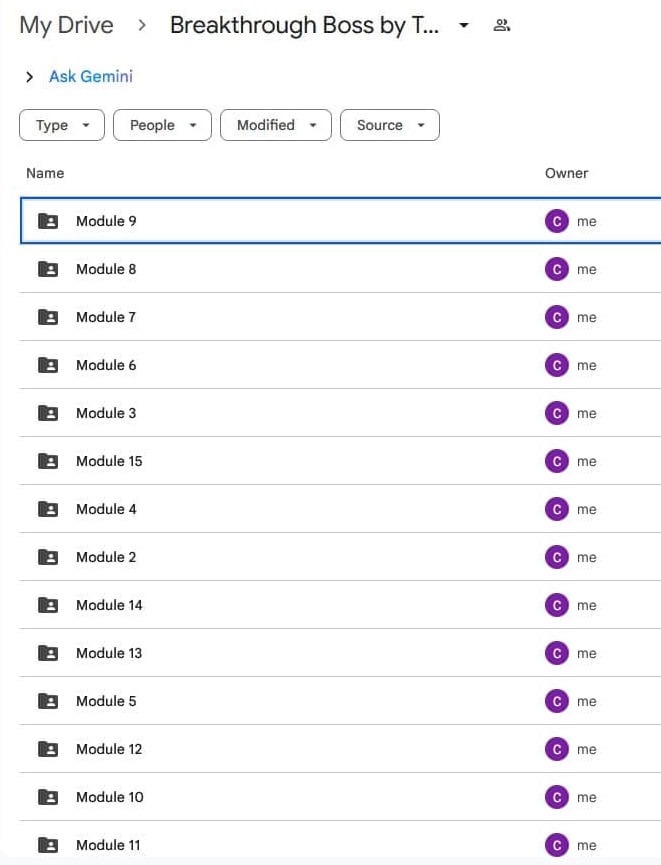Select the Module 7 folder row
This screenshot has width=661, height=865.
(300, 317)
